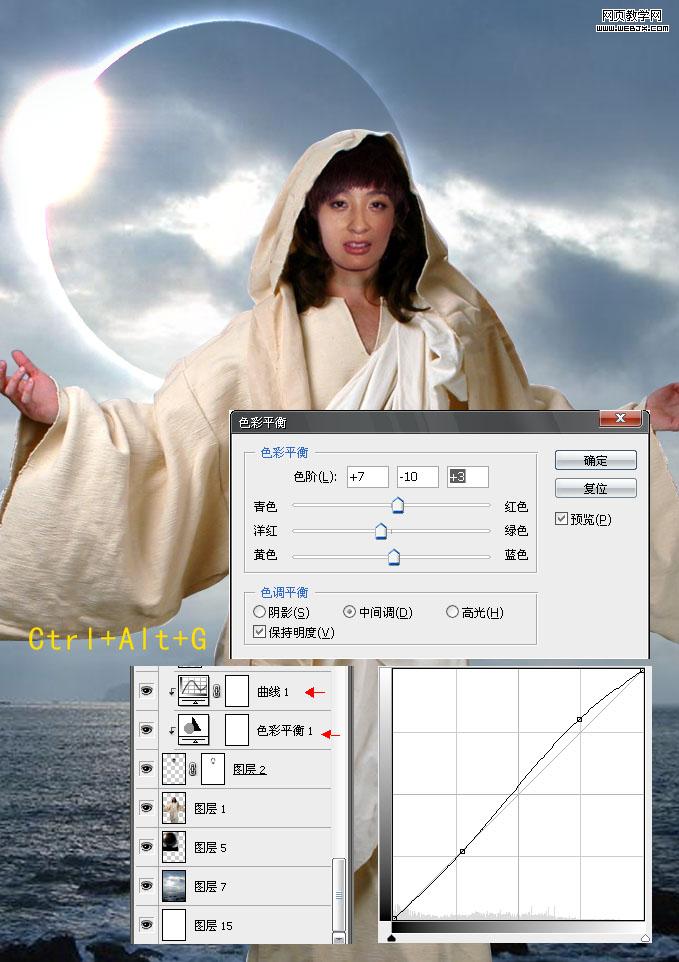
Task: Click the white point triangle under curves
Action: click(x=645, y=938)
